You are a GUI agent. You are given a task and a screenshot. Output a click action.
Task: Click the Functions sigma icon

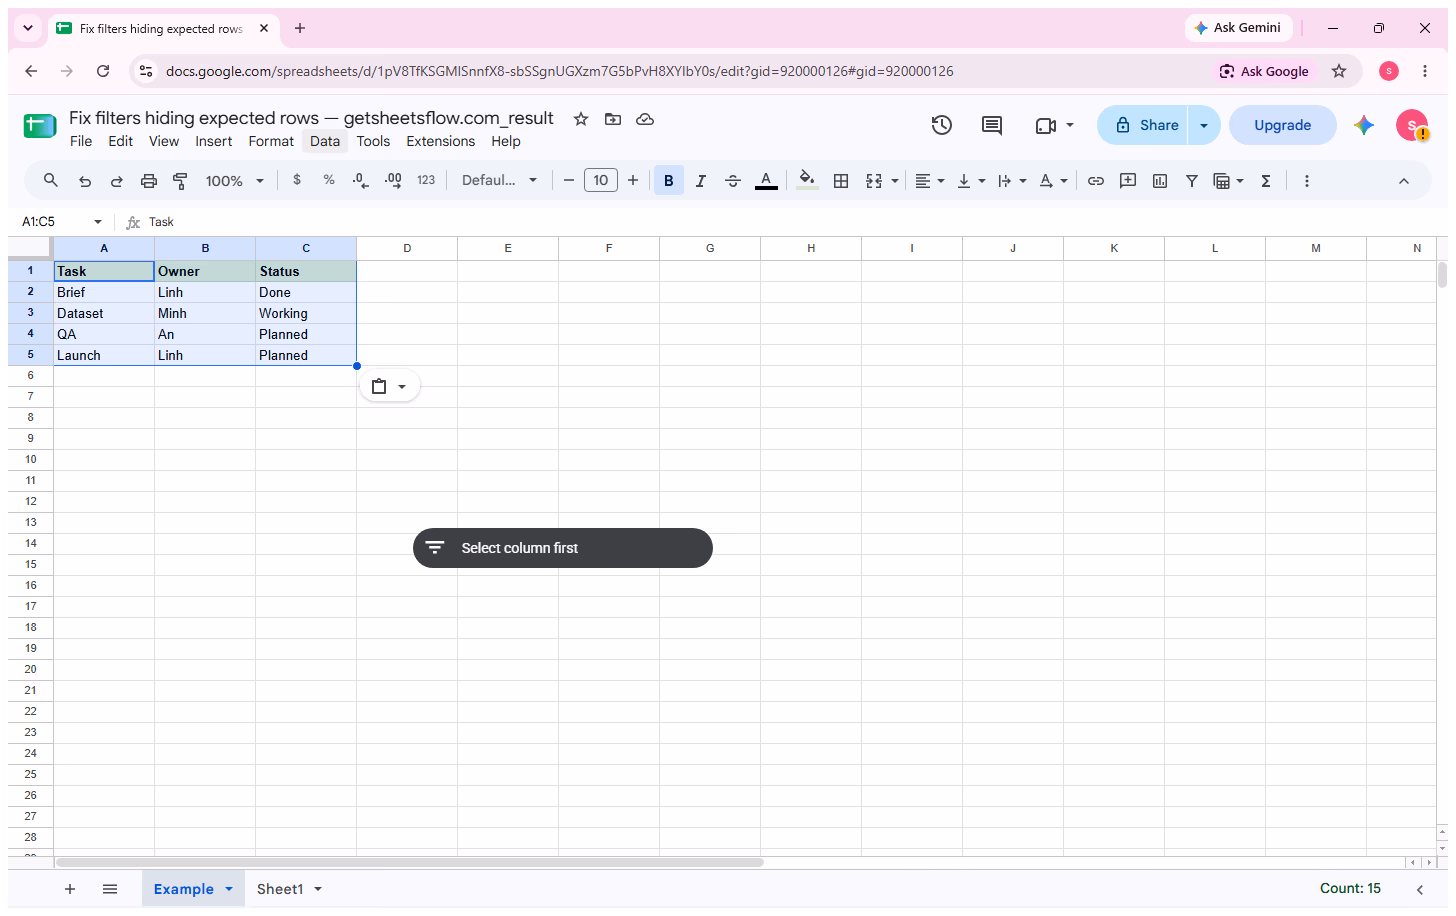[x=1266, y=181]
